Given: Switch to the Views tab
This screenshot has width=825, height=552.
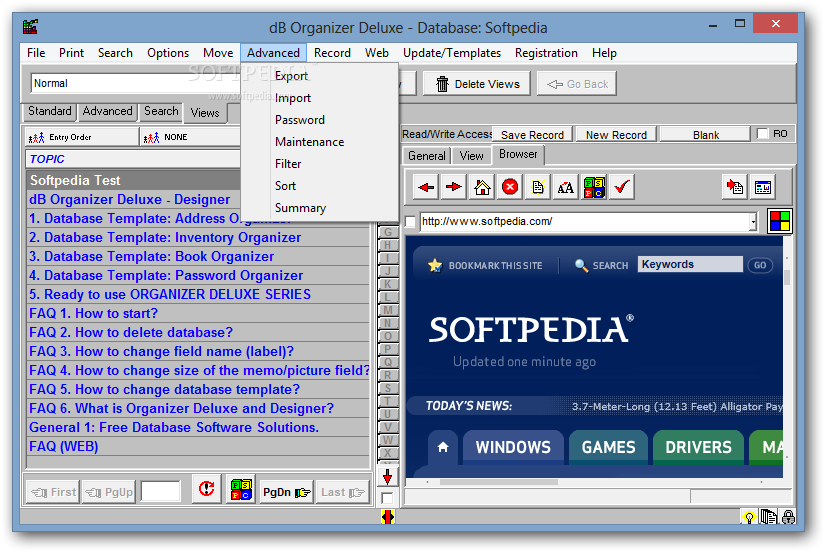Looking at the screenshot, I should [x=205, y=113].
